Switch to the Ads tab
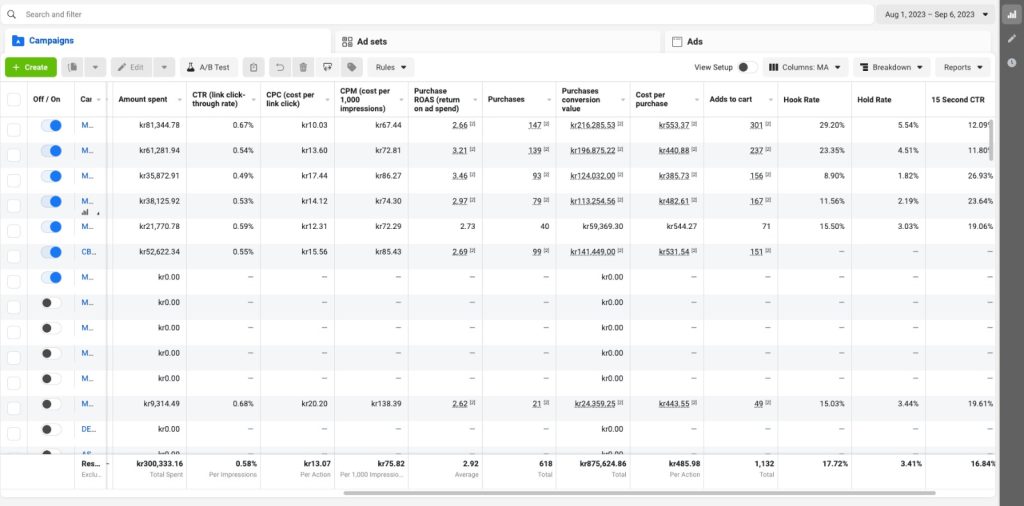Image resolution: width=1024 pixels, height=506 pixels. [x=693, y=41]
